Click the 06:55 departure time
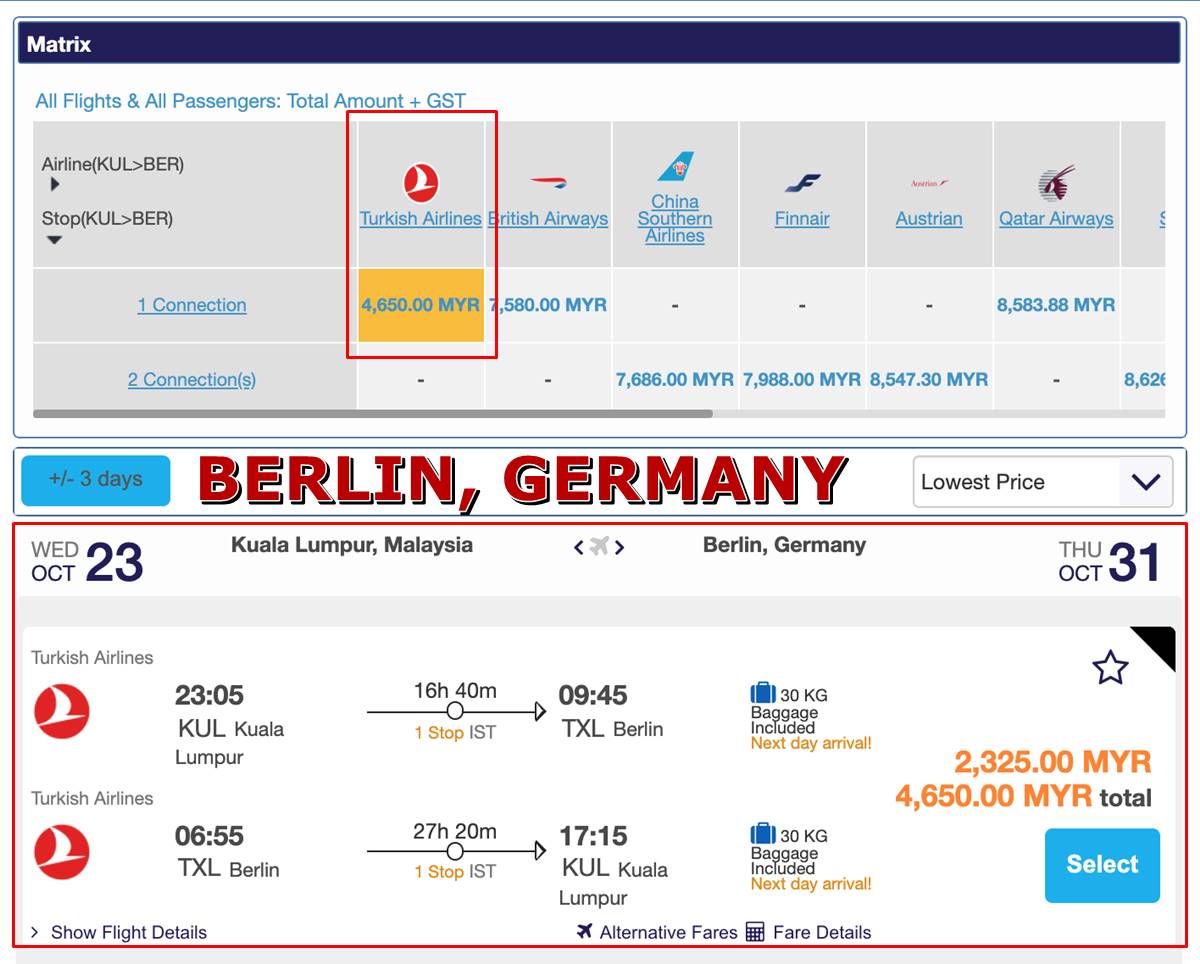 pyautogui.click(x=209, y=836)
